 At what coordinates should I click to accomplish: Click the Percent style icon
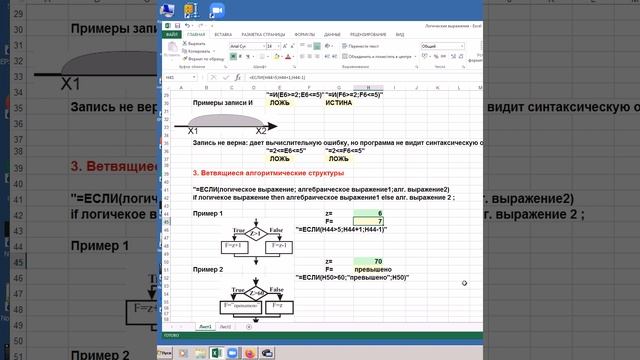click(436, 56)
